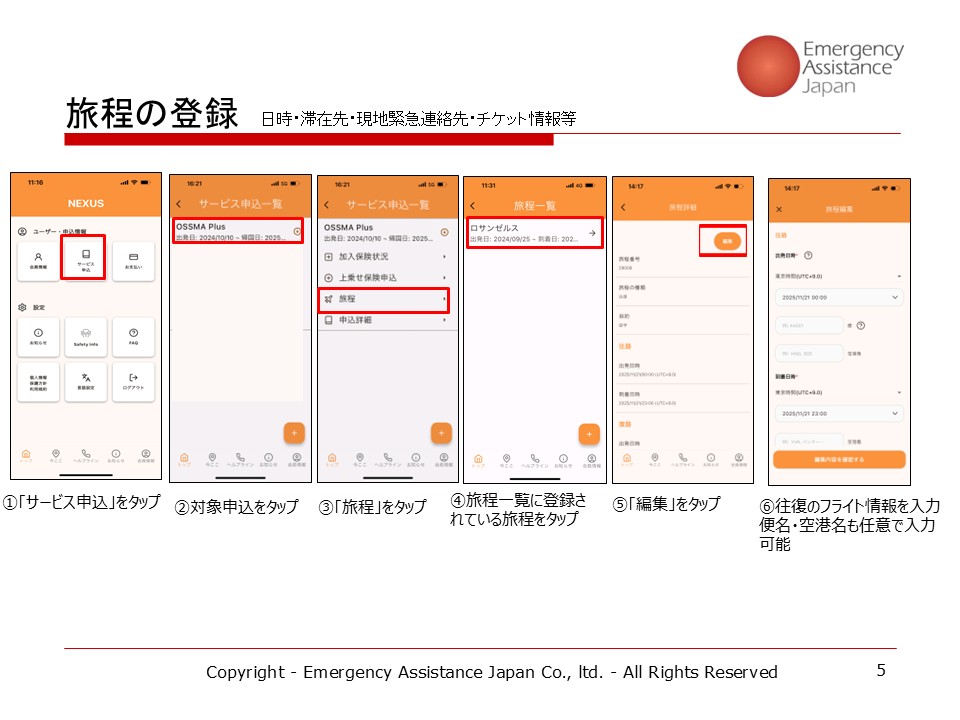The height and width of the screenshot is (720, 960).
Task: Expand the 加入保険状況 row
Action: [384, 257]
